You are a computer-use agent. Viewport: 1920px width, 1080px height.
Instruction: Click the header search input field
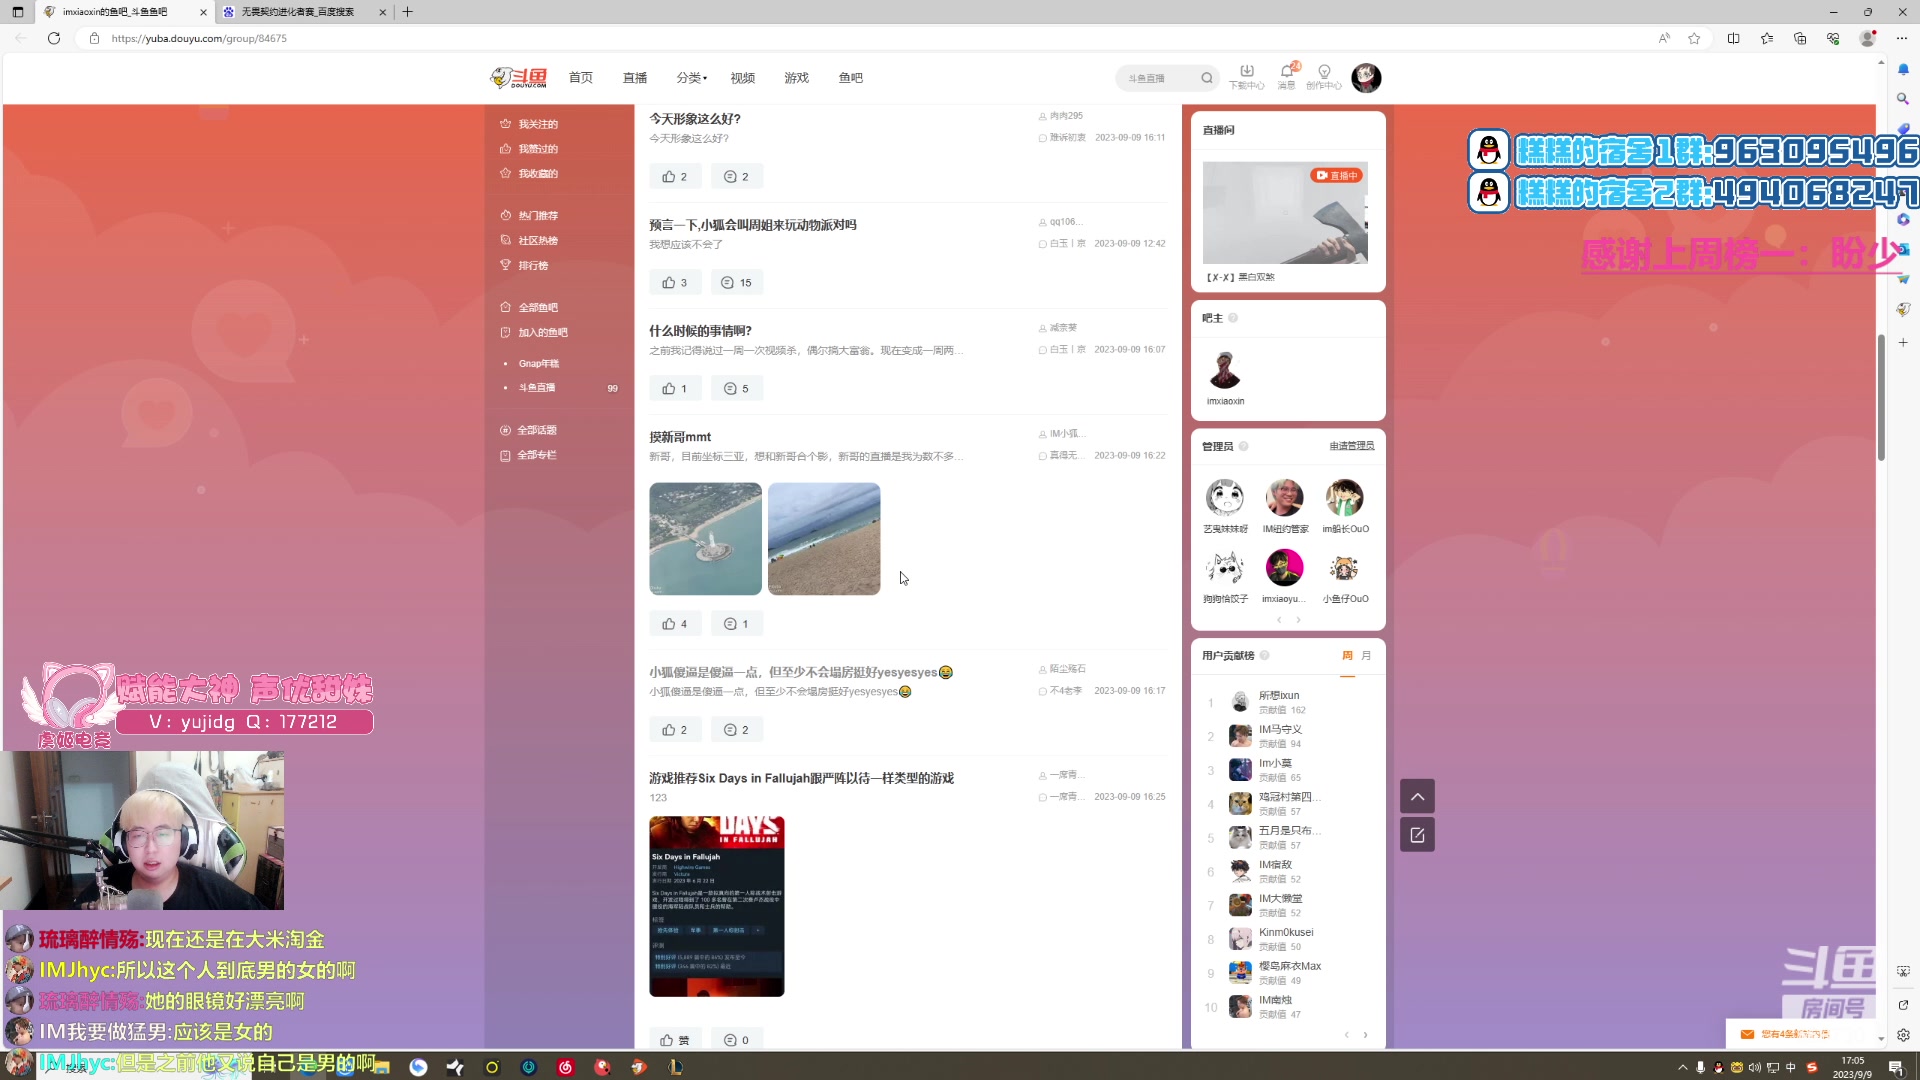[x=1160, y=78]
